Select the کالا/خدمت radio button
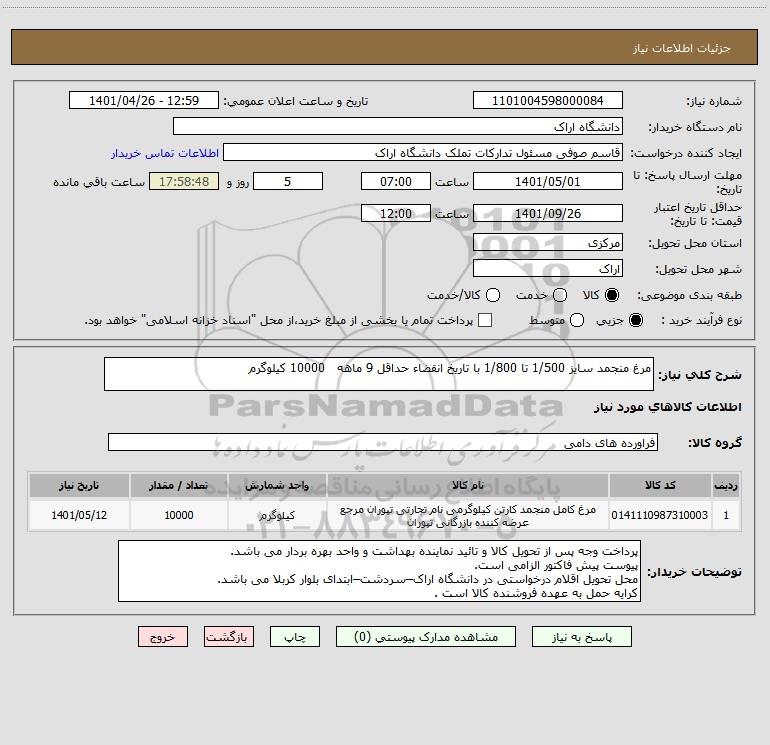The height and width of the screenshot is (745, 770). click(x=493, y=295)
